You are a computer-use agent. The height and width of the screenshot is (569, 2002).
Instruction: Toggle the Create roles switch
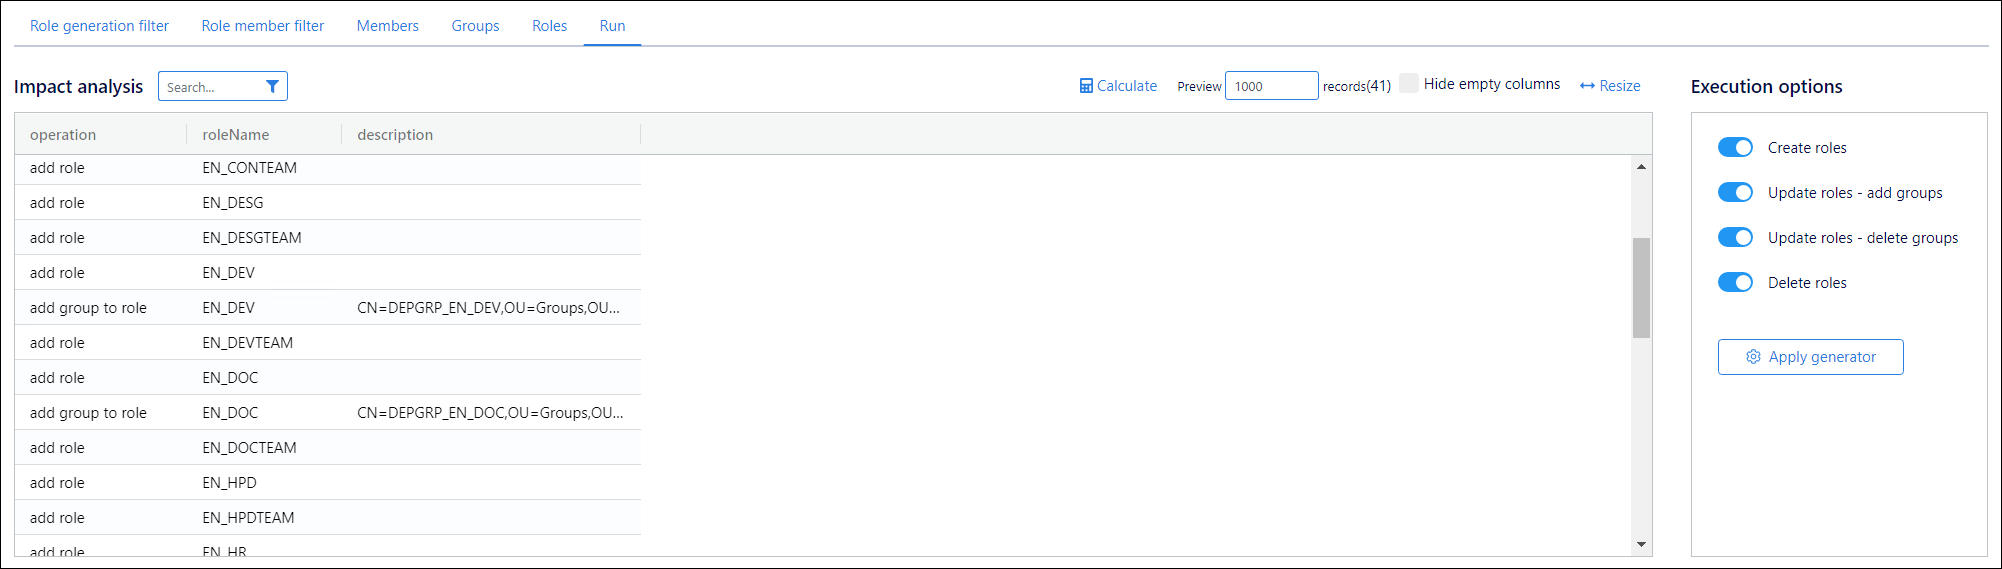(1735, 148)
